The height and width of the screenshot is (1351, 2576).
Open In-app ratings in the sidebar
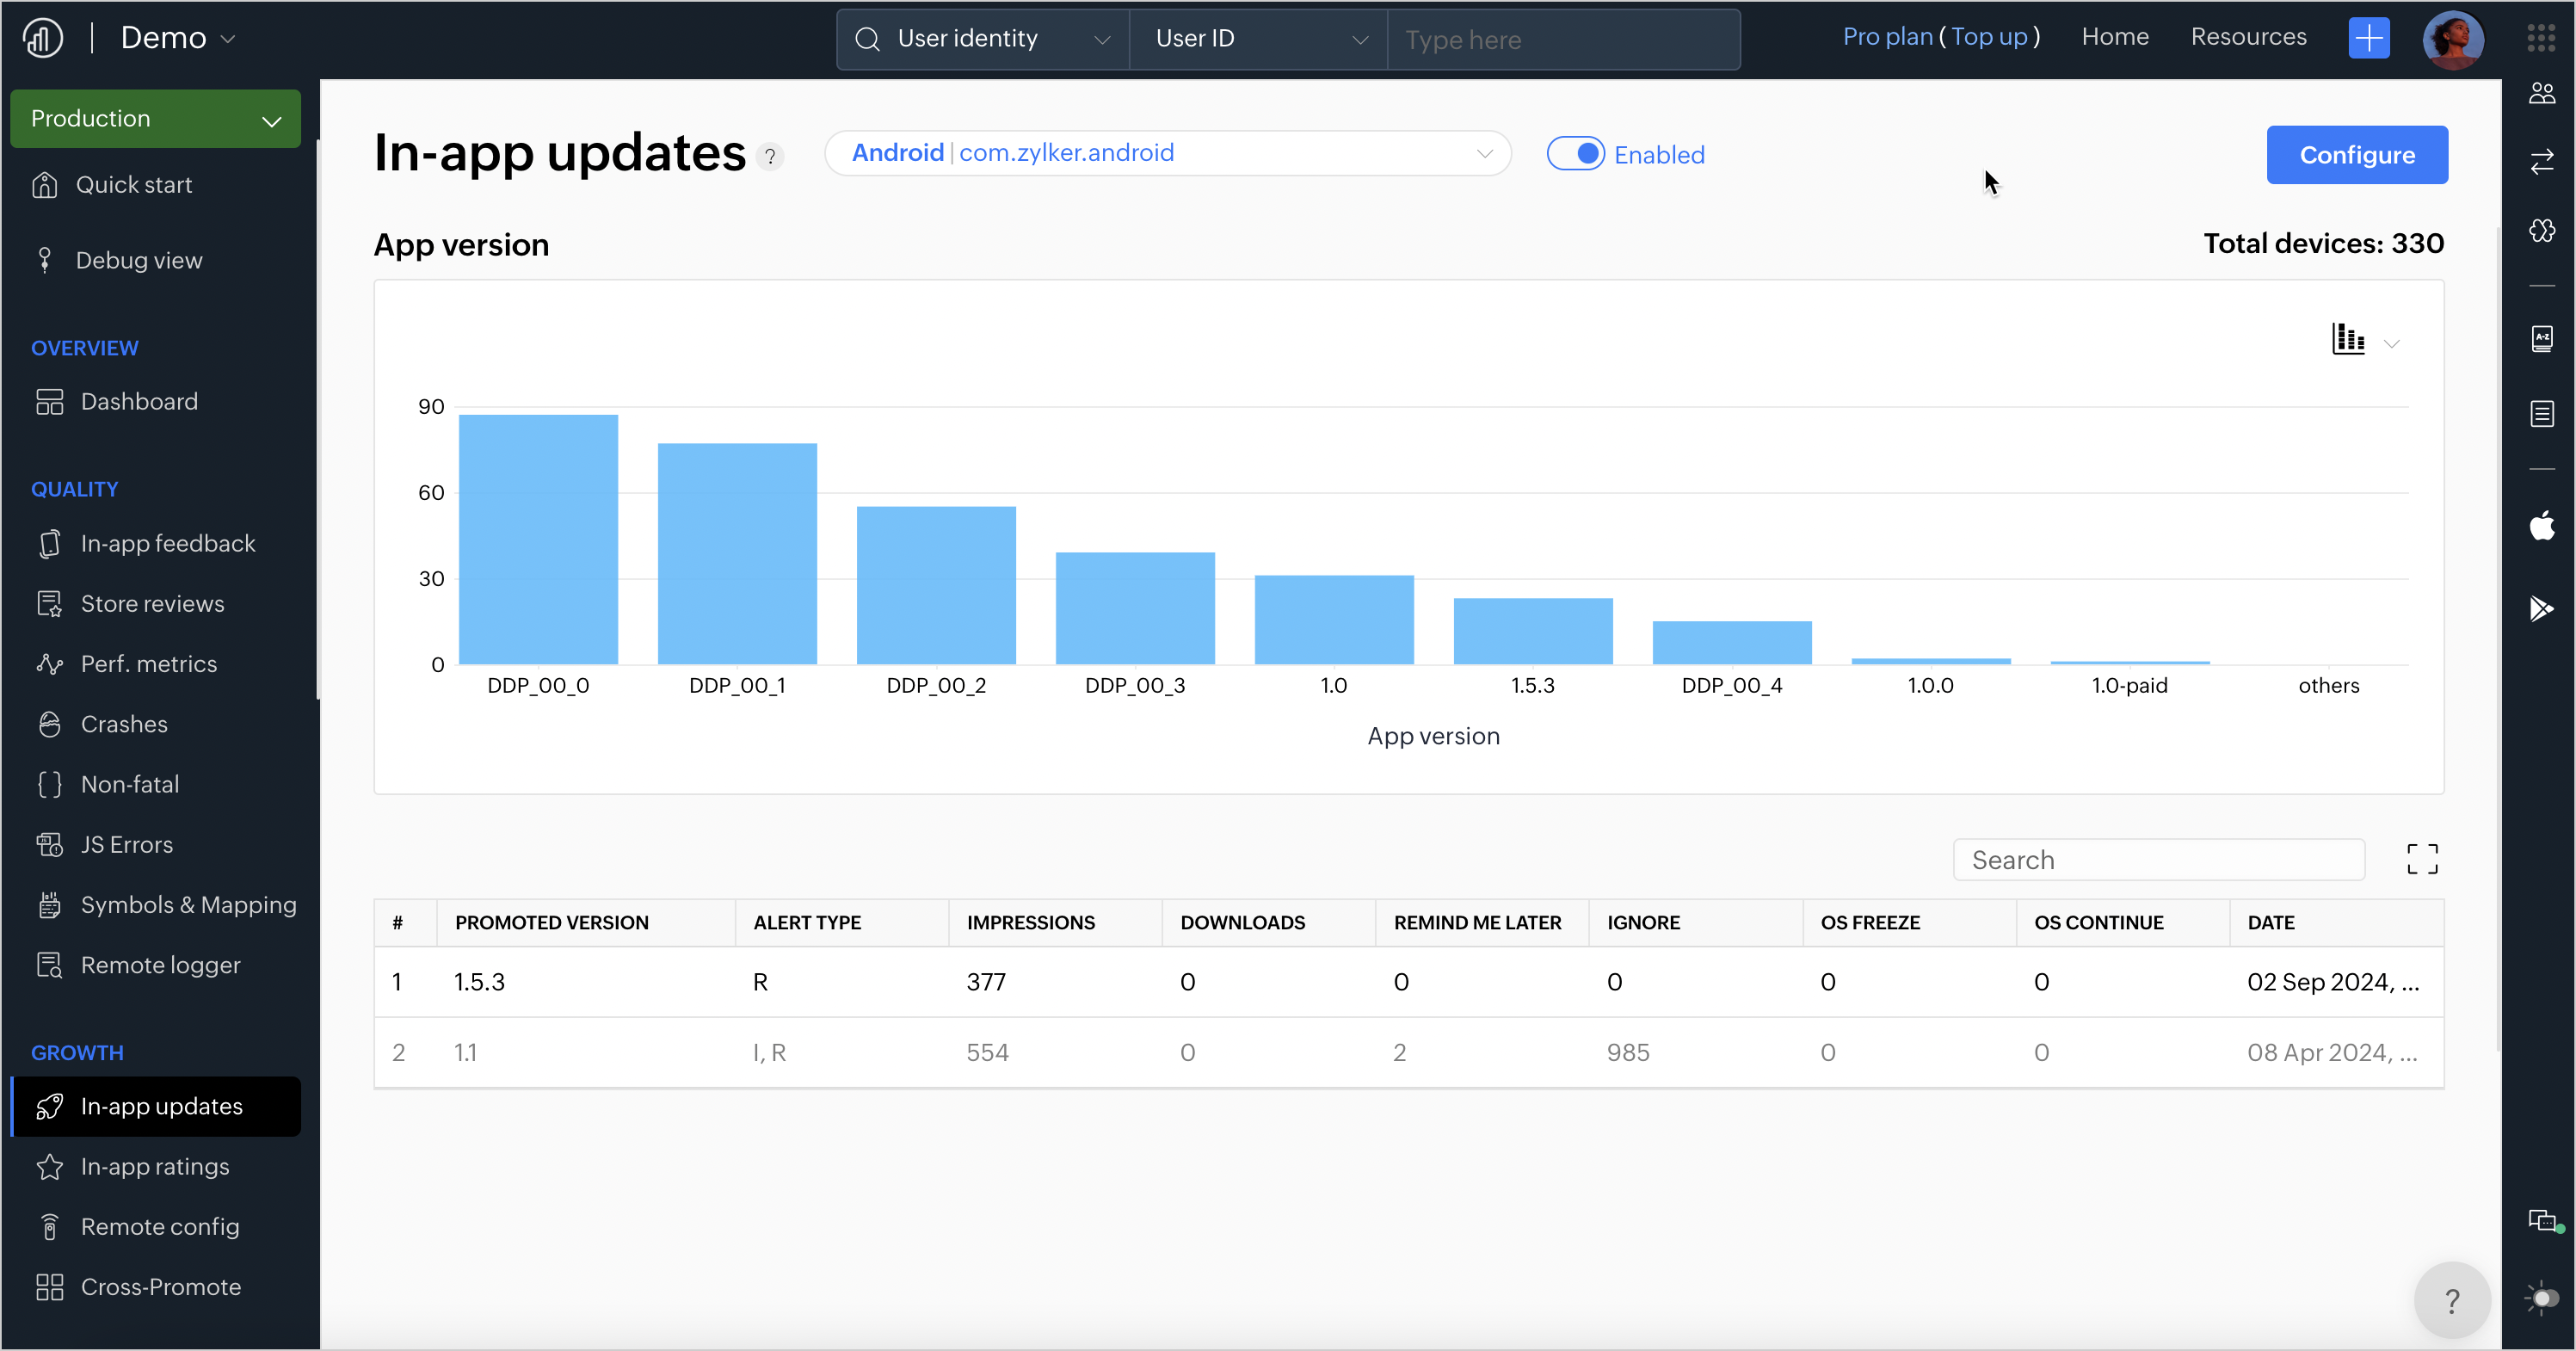point(155,1166)
